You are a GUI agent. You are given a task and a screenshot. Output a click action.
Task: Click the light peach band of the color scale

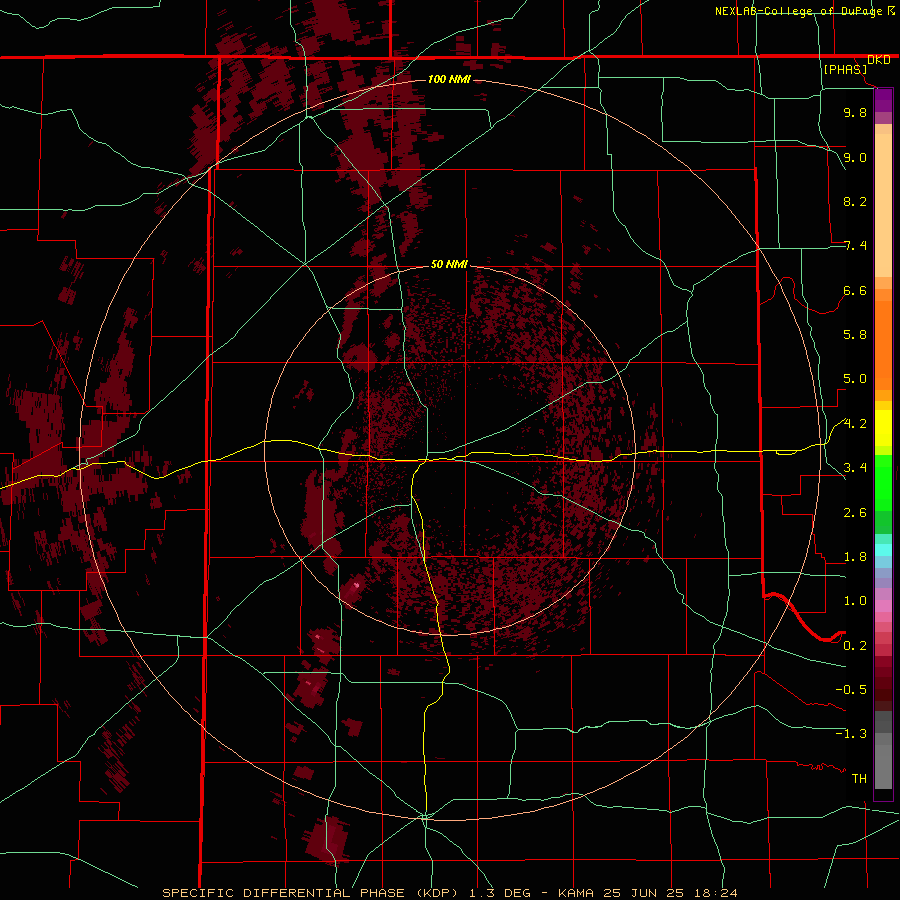[883, 205]
